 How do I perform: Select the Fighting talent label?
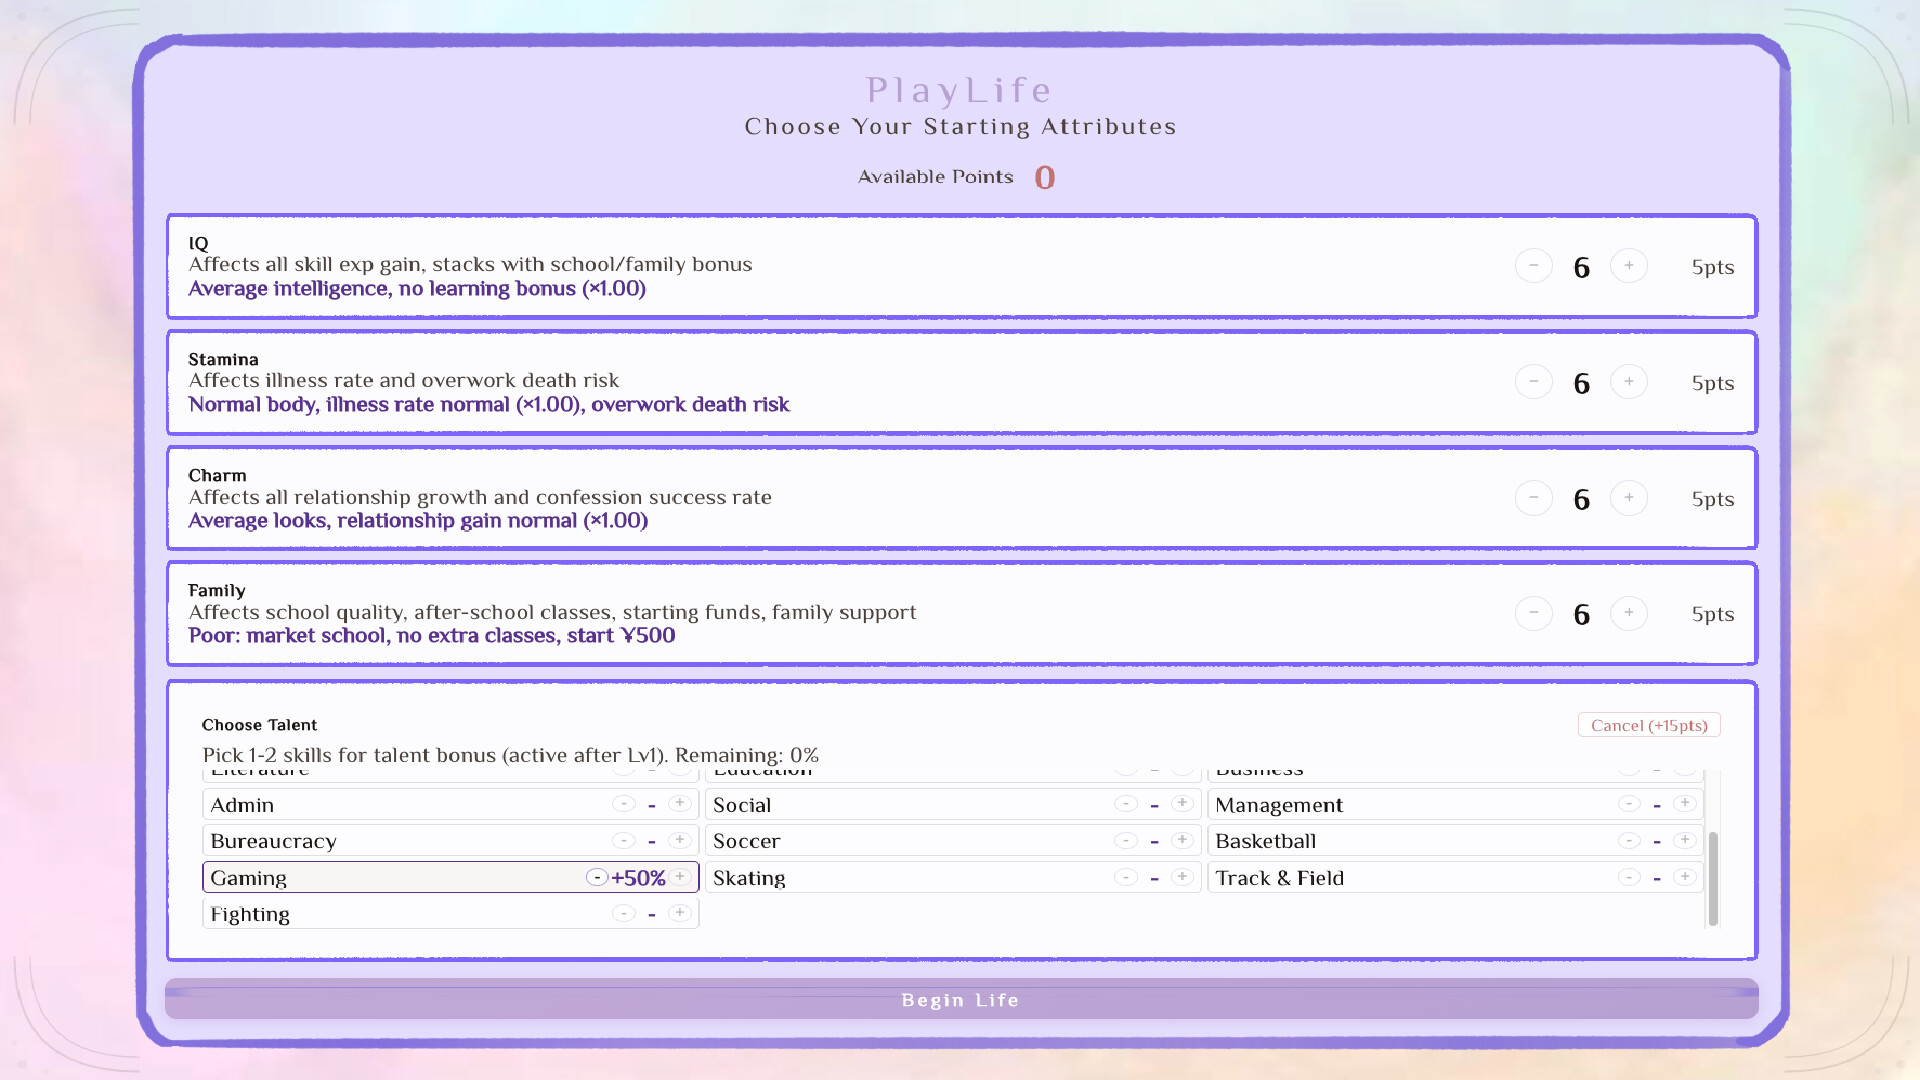point(250,914)
